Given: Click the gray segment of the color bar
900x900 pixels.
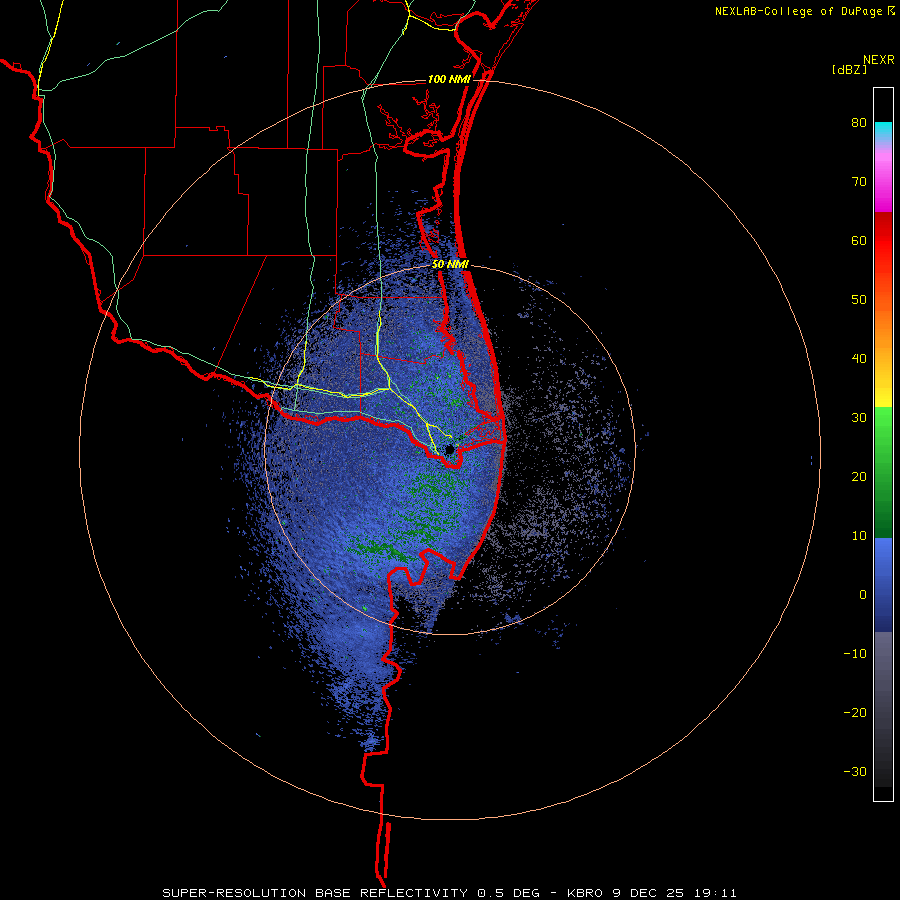Looking at the screenshot, I should point(883,709).
